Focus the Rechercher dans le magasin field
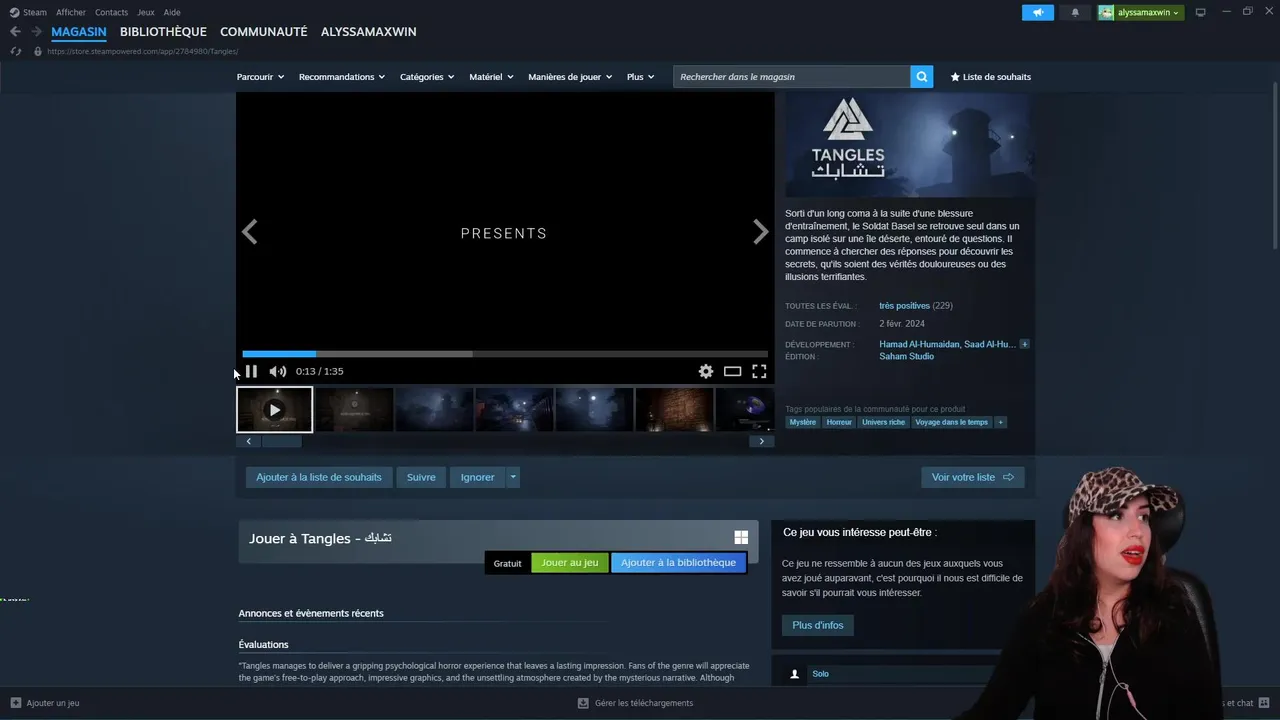1280x720 pixels. click(792, 77)
